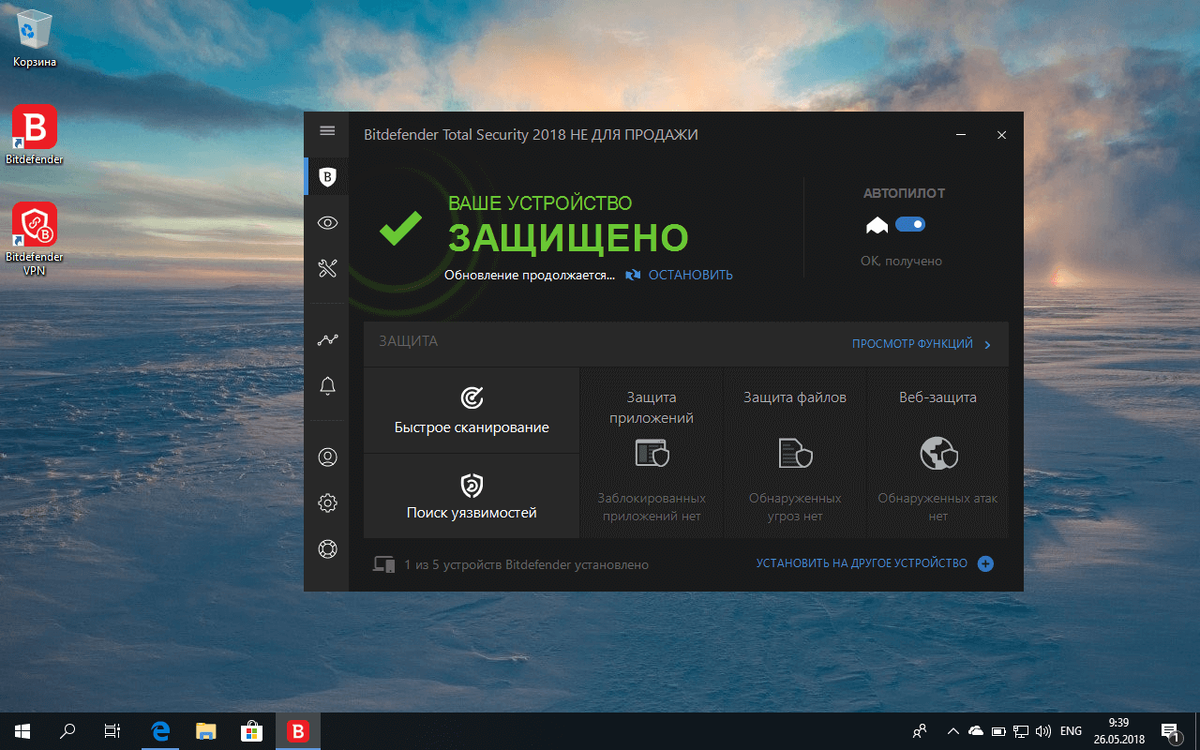Click the file protection document icon
Image resolution: width=1200 pixels, height=750 pixels.
point(795,453)
